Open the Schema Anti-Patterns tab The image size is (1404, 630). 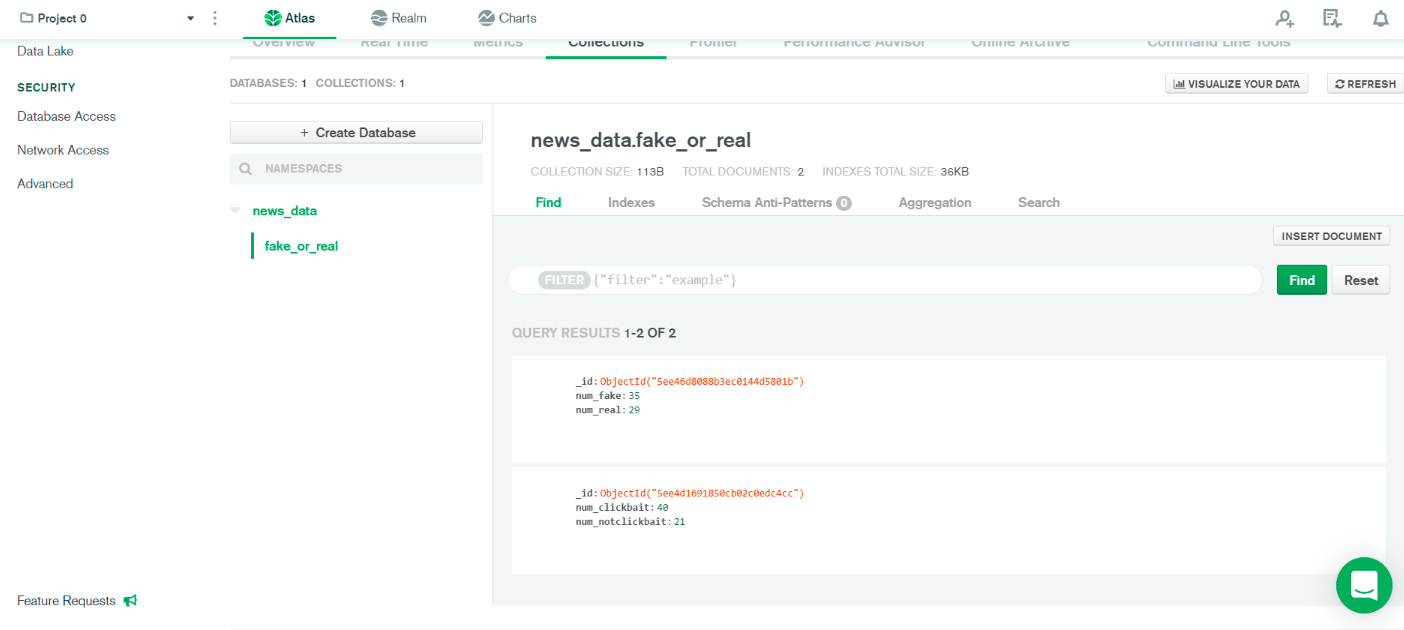click(776, 202)
